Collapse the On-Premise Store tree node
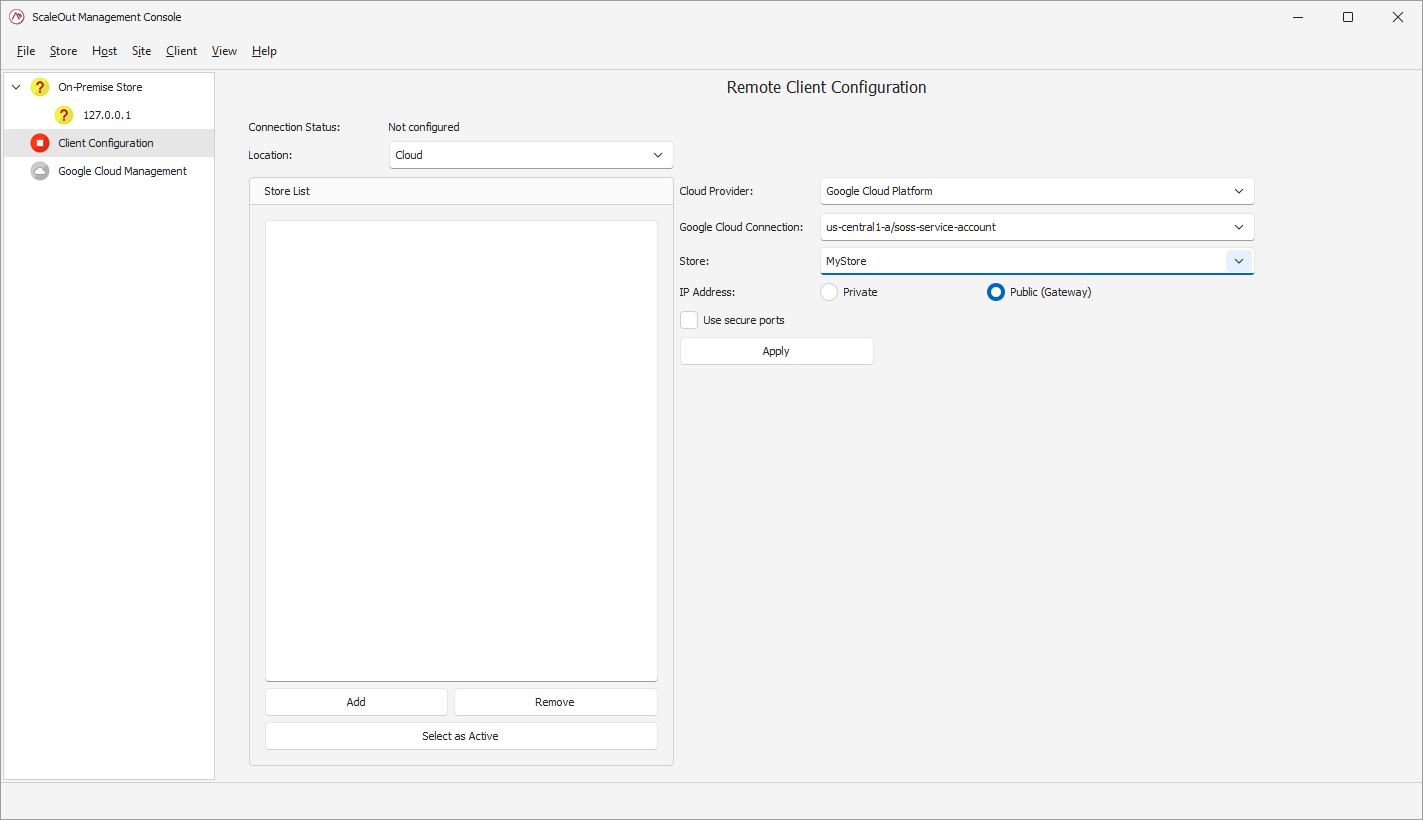 16,87
